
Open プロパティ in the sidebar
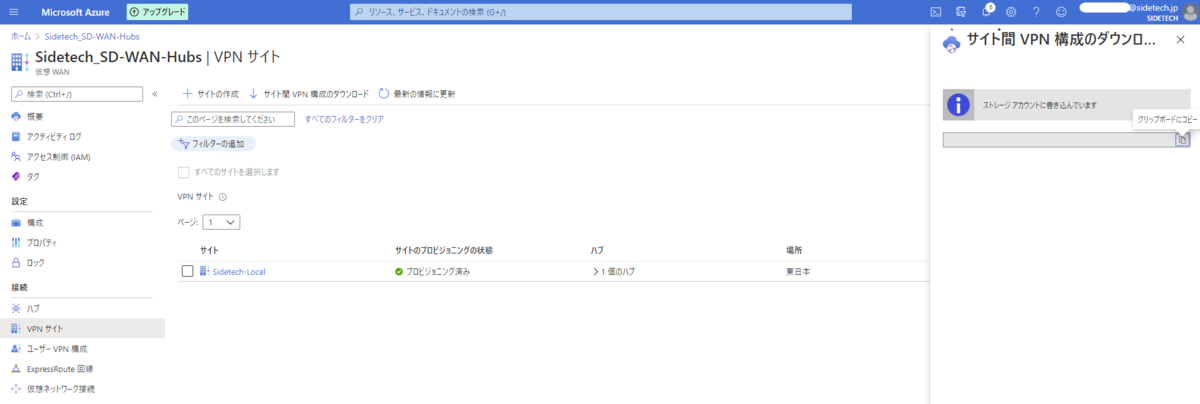tap(41, 242)
